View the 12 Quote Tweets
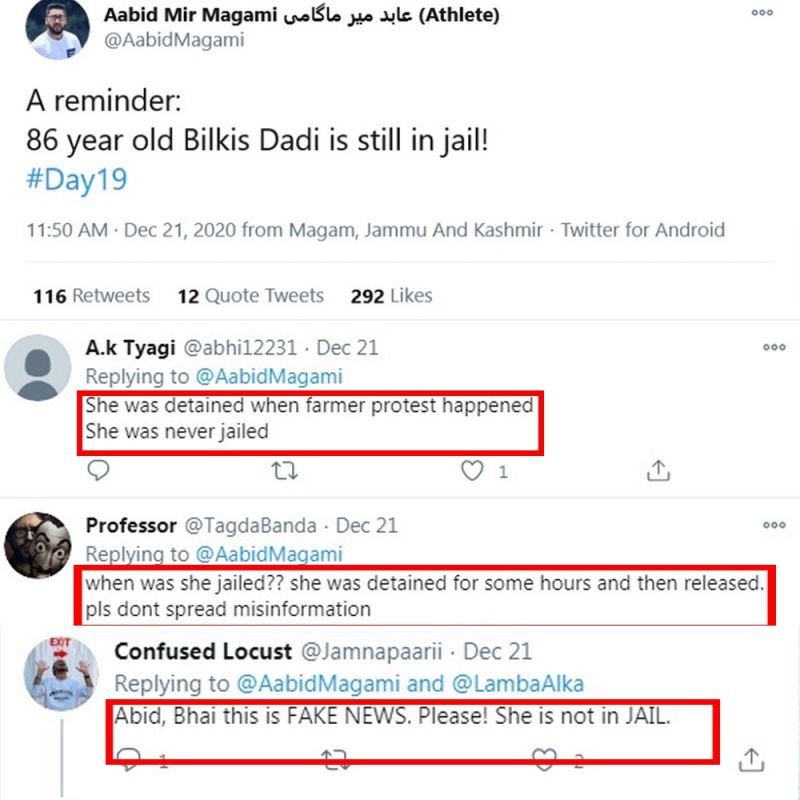Viewport: 800px width, 800px height. pos(250,296)
